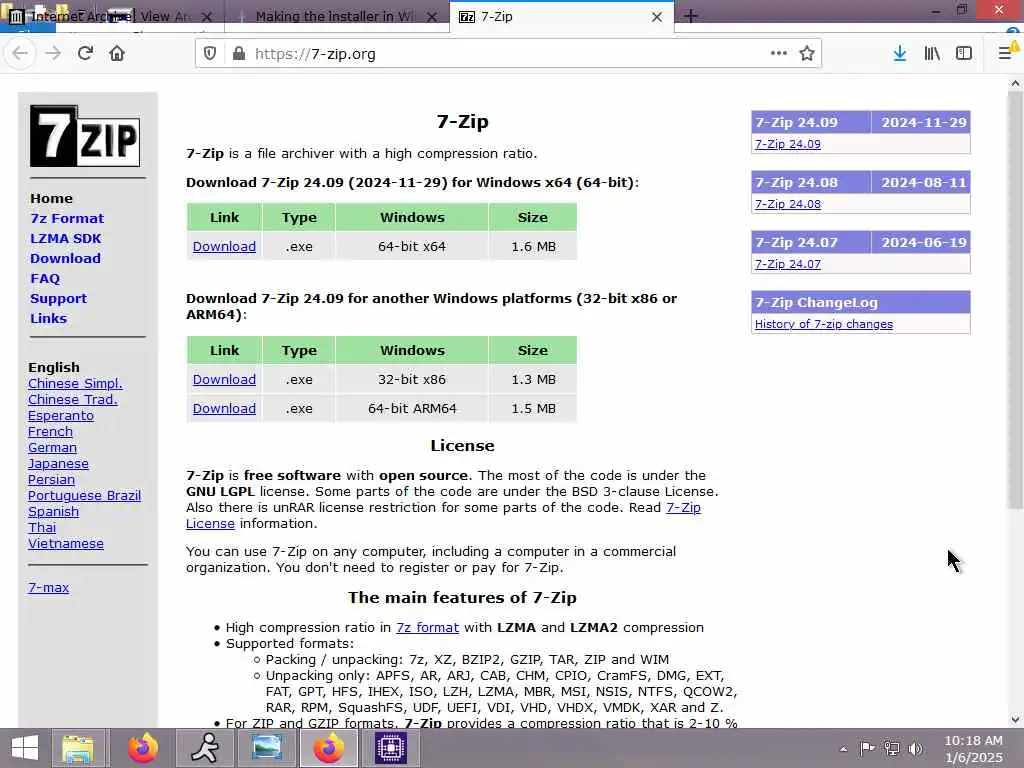Open the Firefox home page icon
1024x768 pixels.
pos(117,54)
